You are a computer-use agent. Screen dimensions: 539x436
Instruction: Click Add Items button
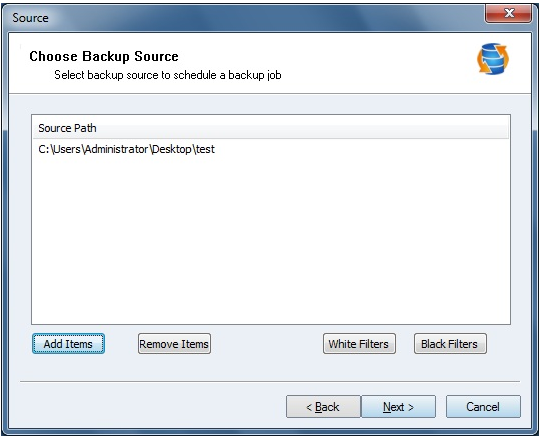pos(68,344)
